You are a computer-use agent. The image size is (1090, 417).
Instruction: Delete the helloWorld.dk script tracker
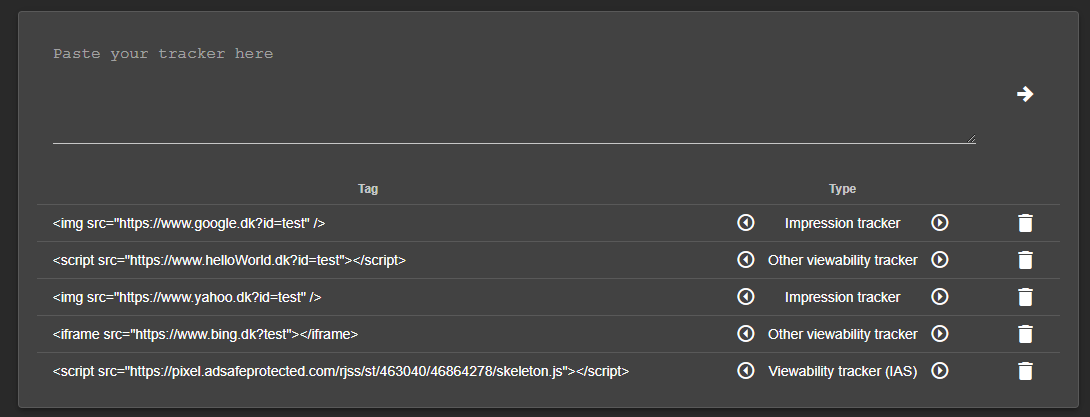coord(1025,260)
